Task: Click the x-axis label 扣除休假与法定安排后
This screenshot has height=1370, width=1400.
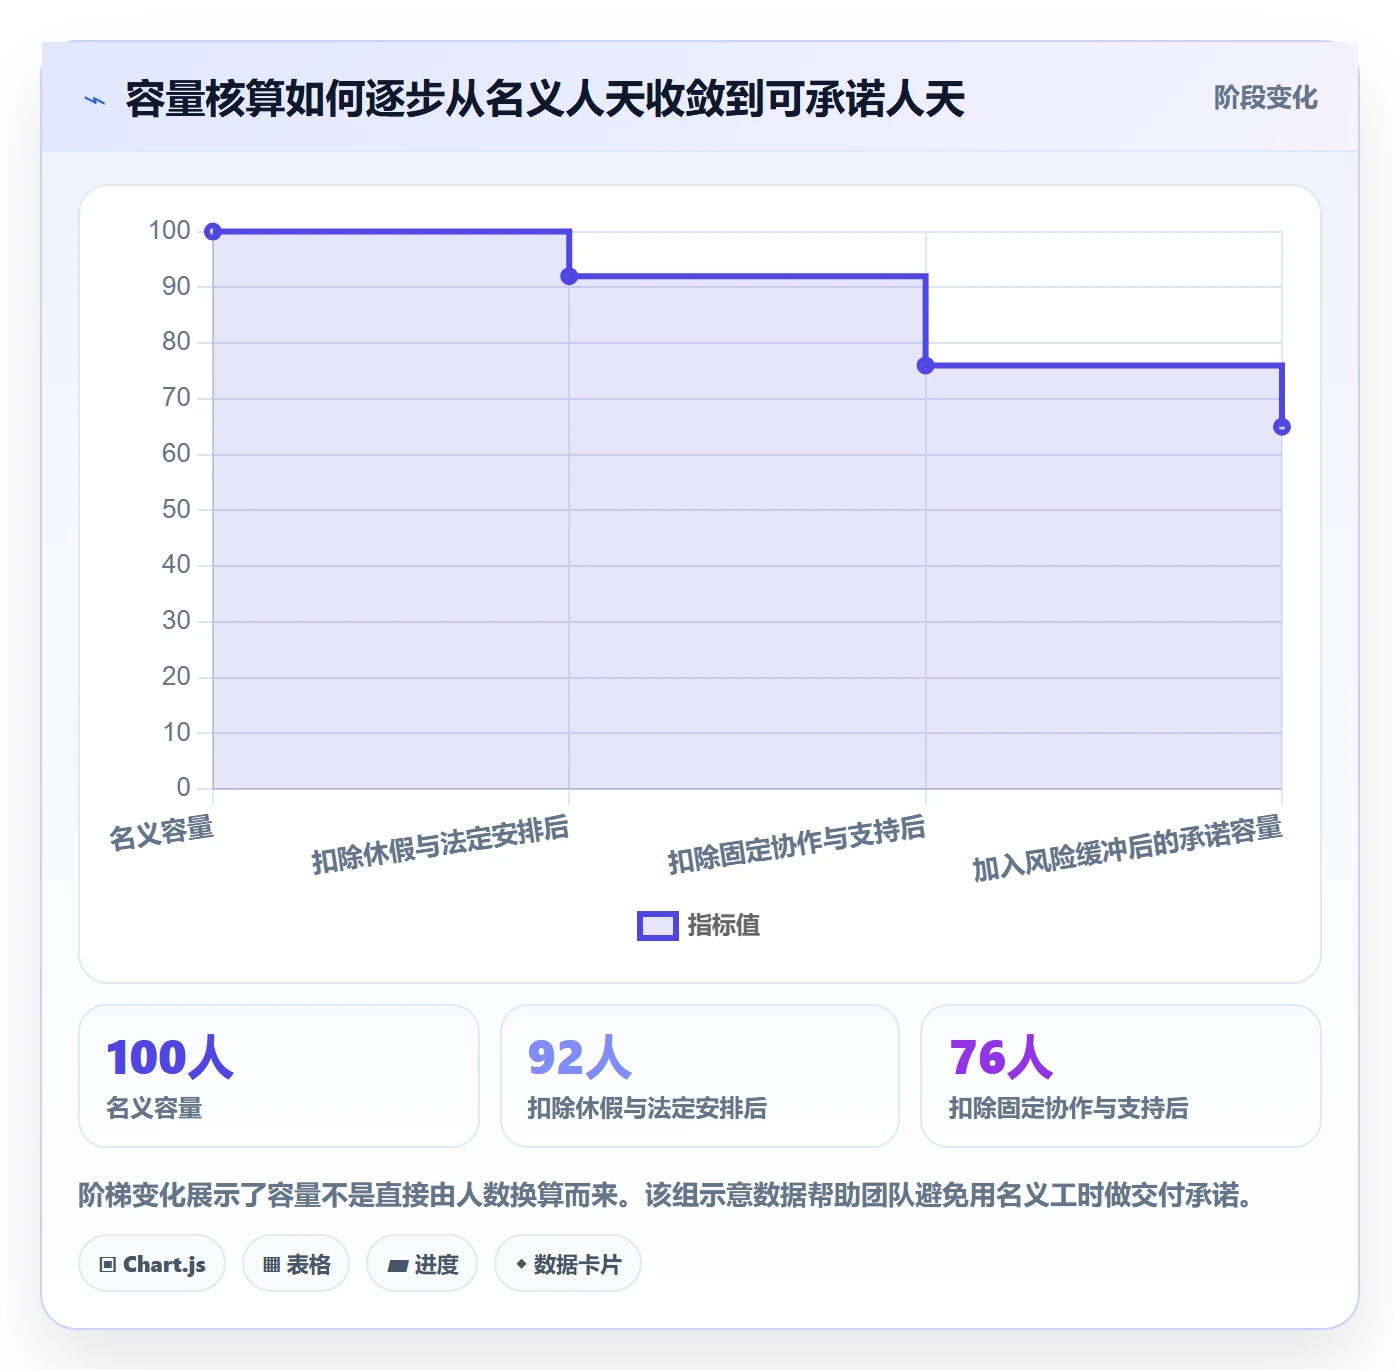Action: coord(440,845)
